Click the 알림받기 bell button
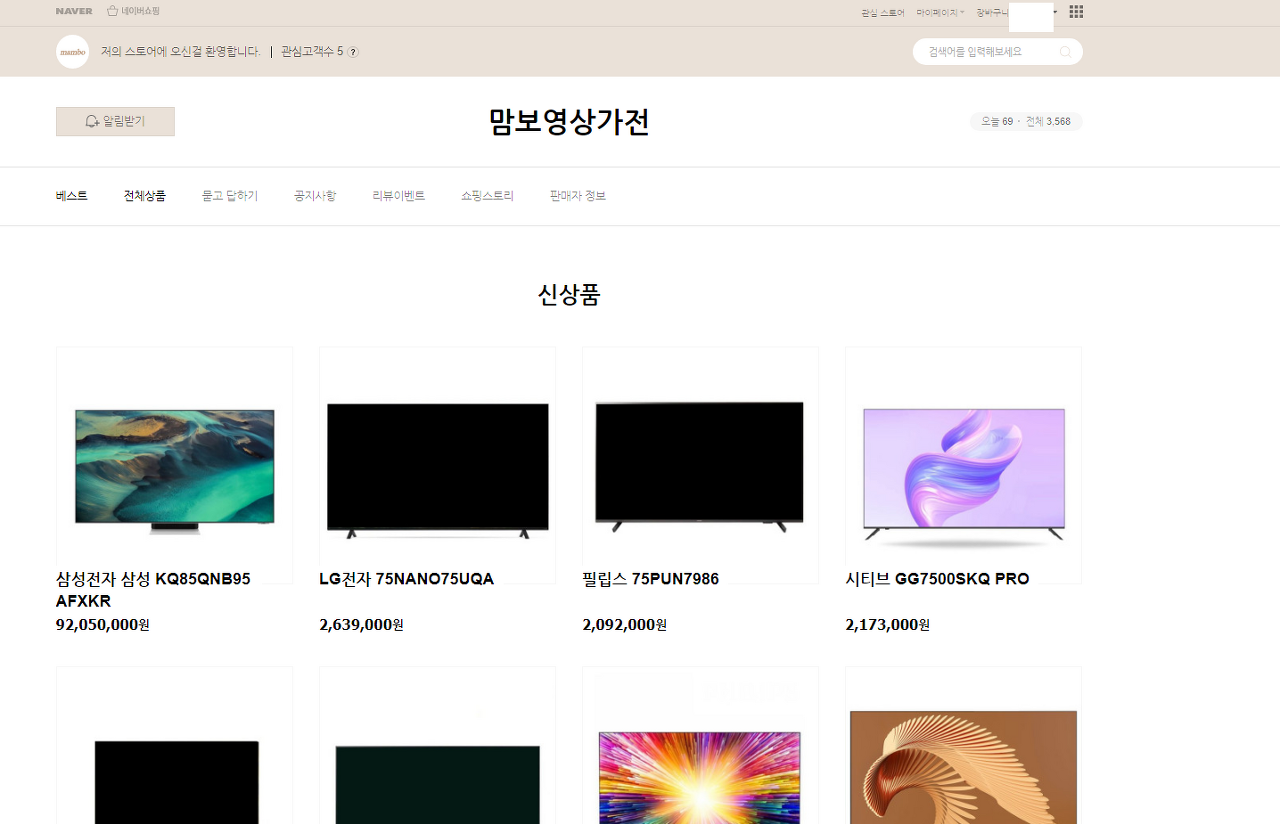The width and height of the screenshot is (1280, 824). click(x=115, y=121)
